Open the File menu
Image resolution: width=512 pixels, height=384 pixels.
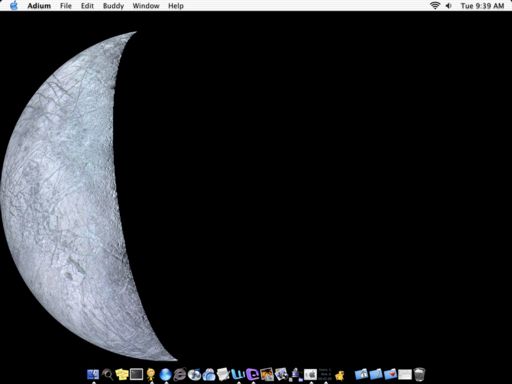coord(66,6)
